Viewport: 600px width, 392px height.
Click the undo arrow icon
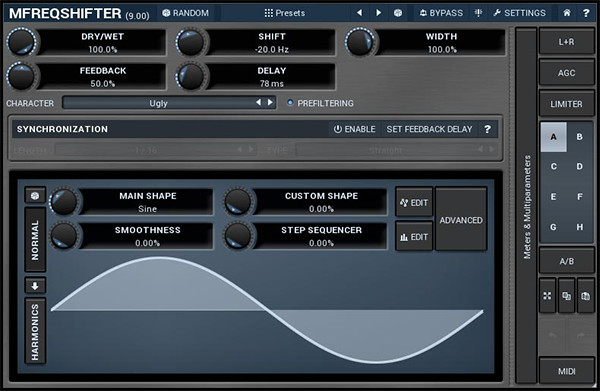point(553,335)
